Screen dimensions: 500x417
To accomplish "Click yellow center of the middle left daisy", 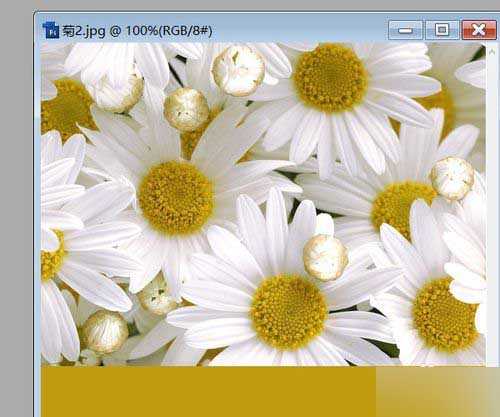I will 176,197.
